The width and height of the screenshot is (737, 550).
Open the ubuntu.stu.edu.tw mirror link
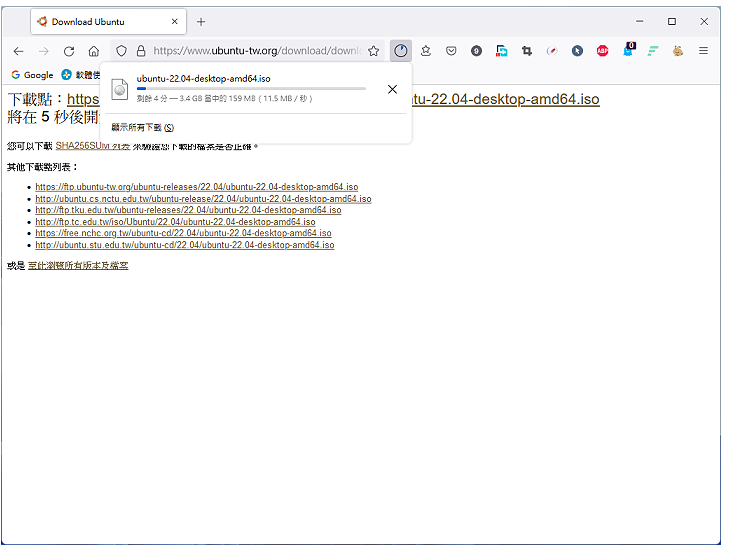185,245
